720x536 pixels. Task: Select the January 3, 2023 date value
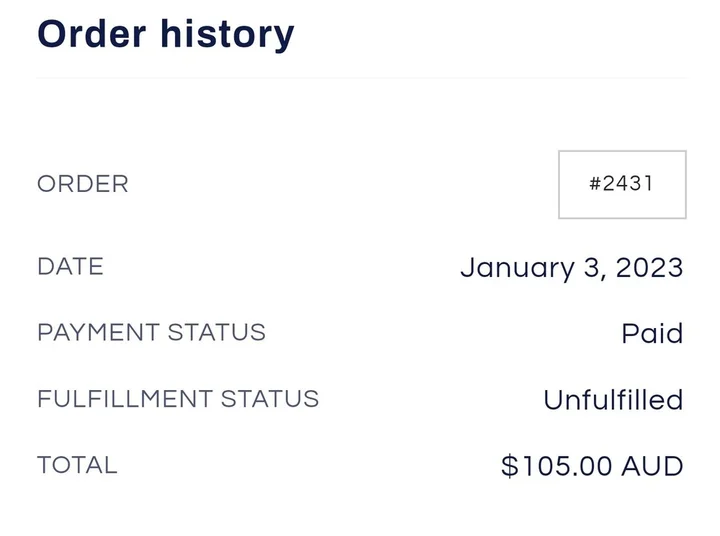[571, 268]
